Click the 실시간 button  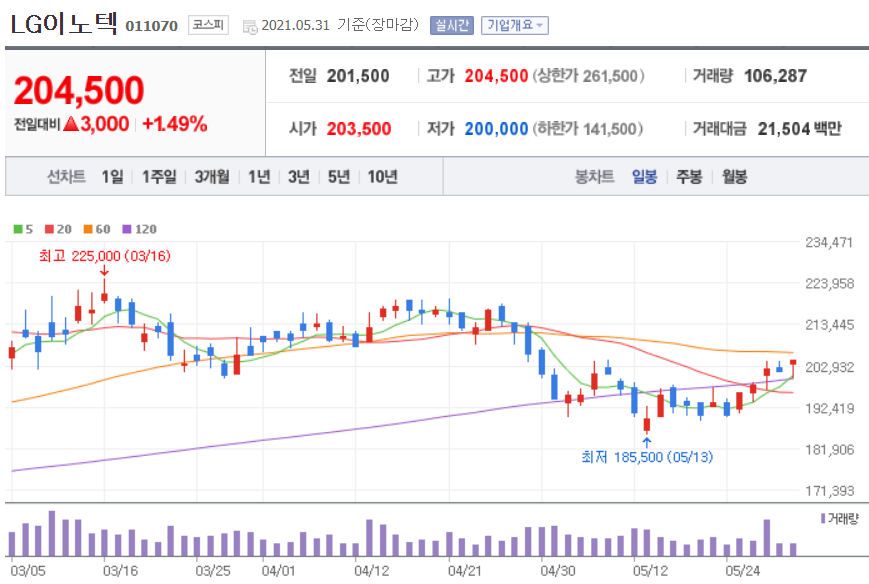(452, 25)
